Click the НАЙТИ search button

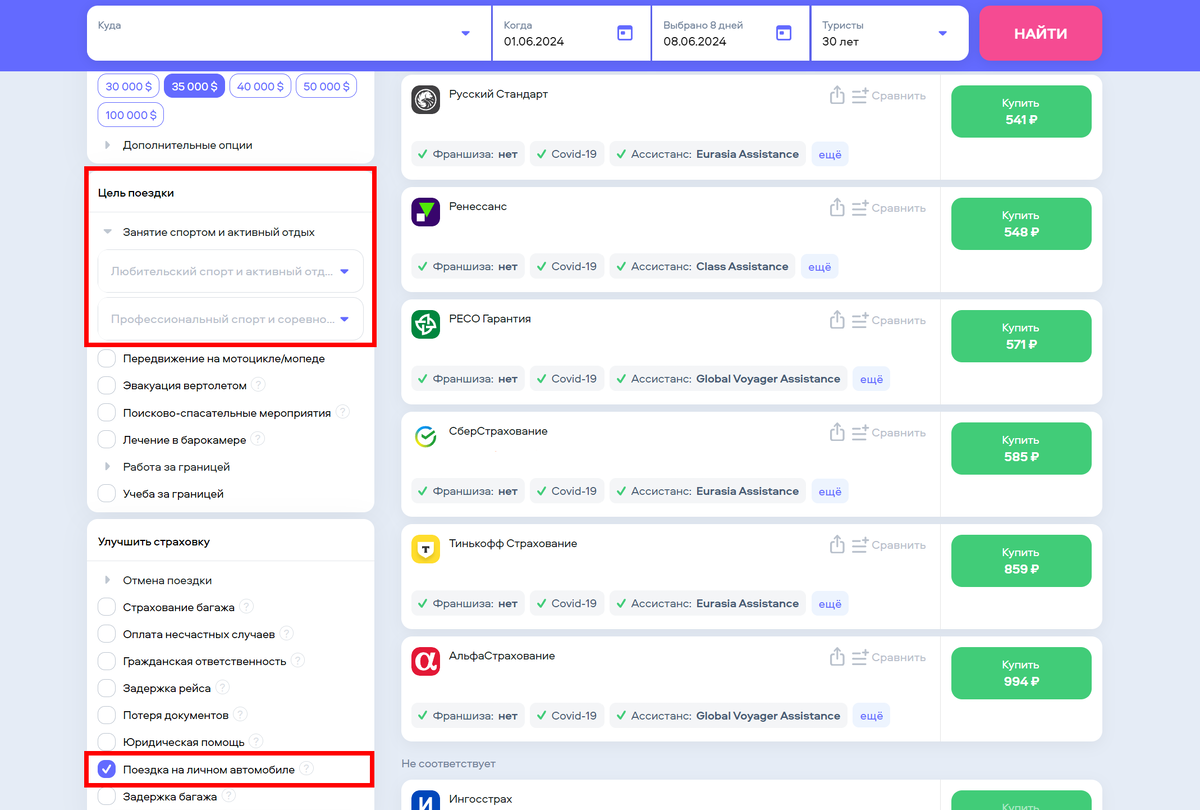[x=1040, y=33]
